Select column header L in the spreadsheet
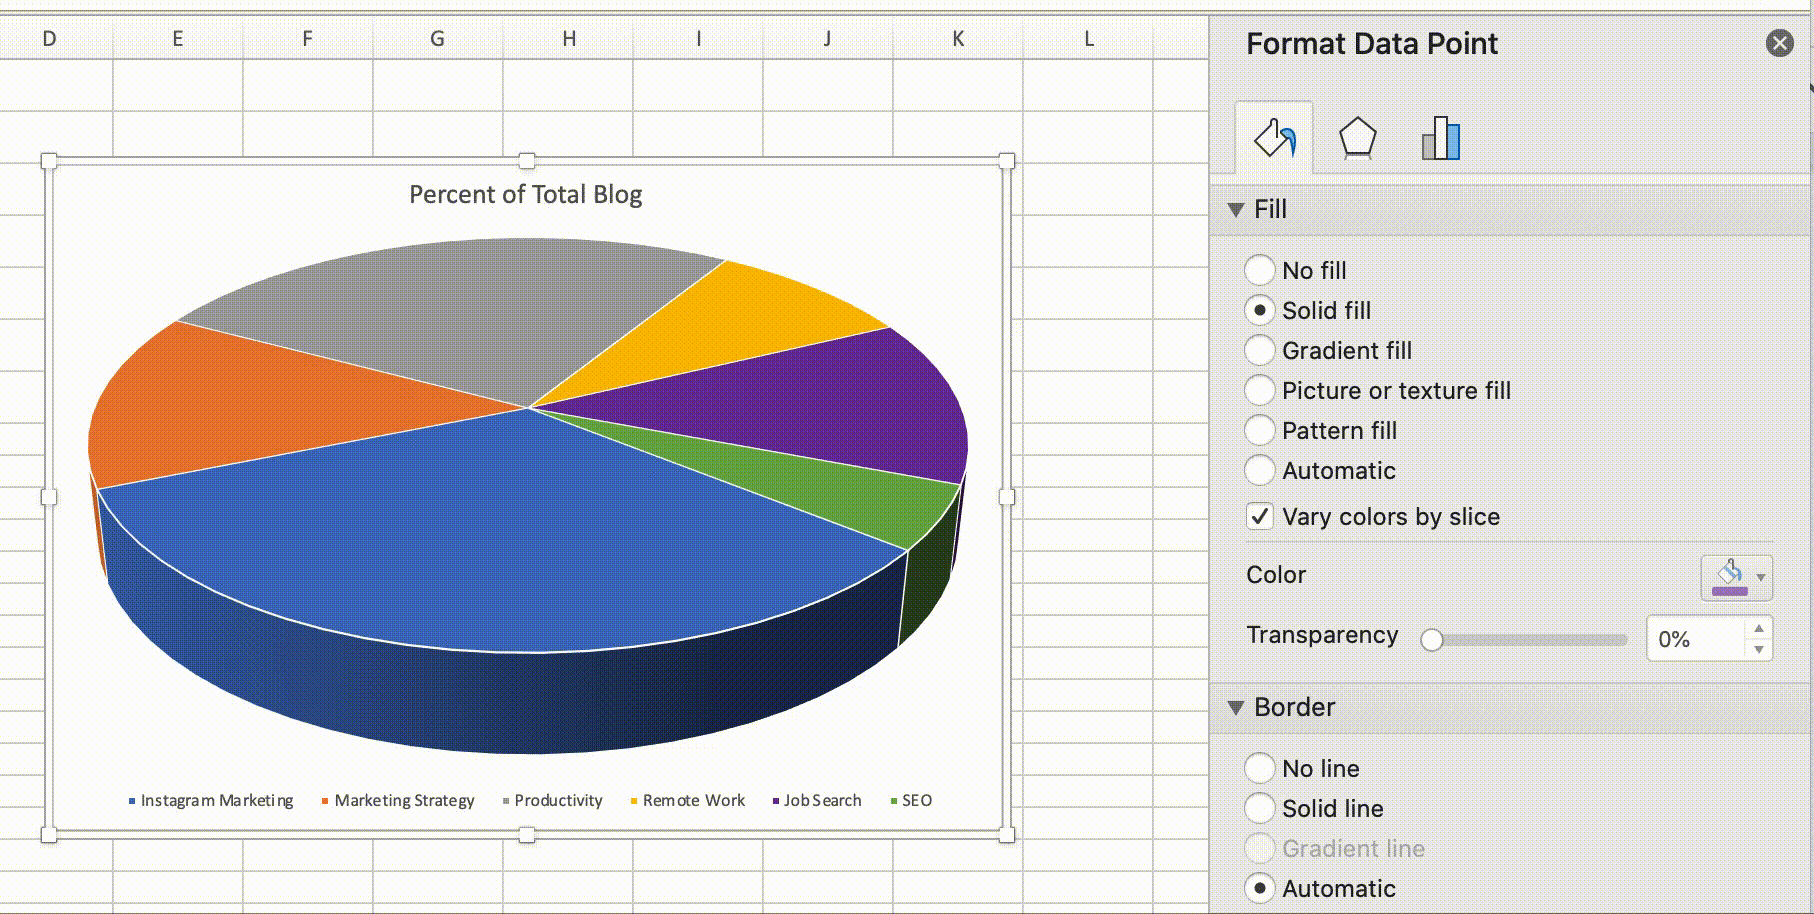1814x914 pixels. click(x=1088, y=39)
